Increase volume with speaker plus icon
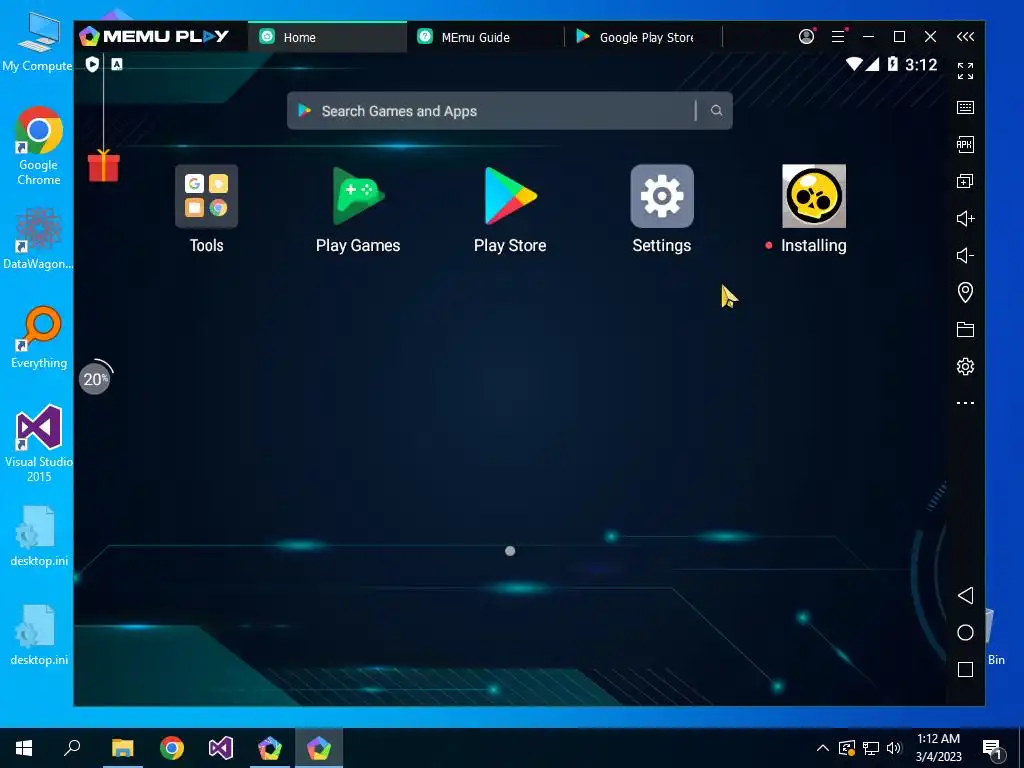Image resolution: width=1024 pixels, height=768 pixels. 965,218
